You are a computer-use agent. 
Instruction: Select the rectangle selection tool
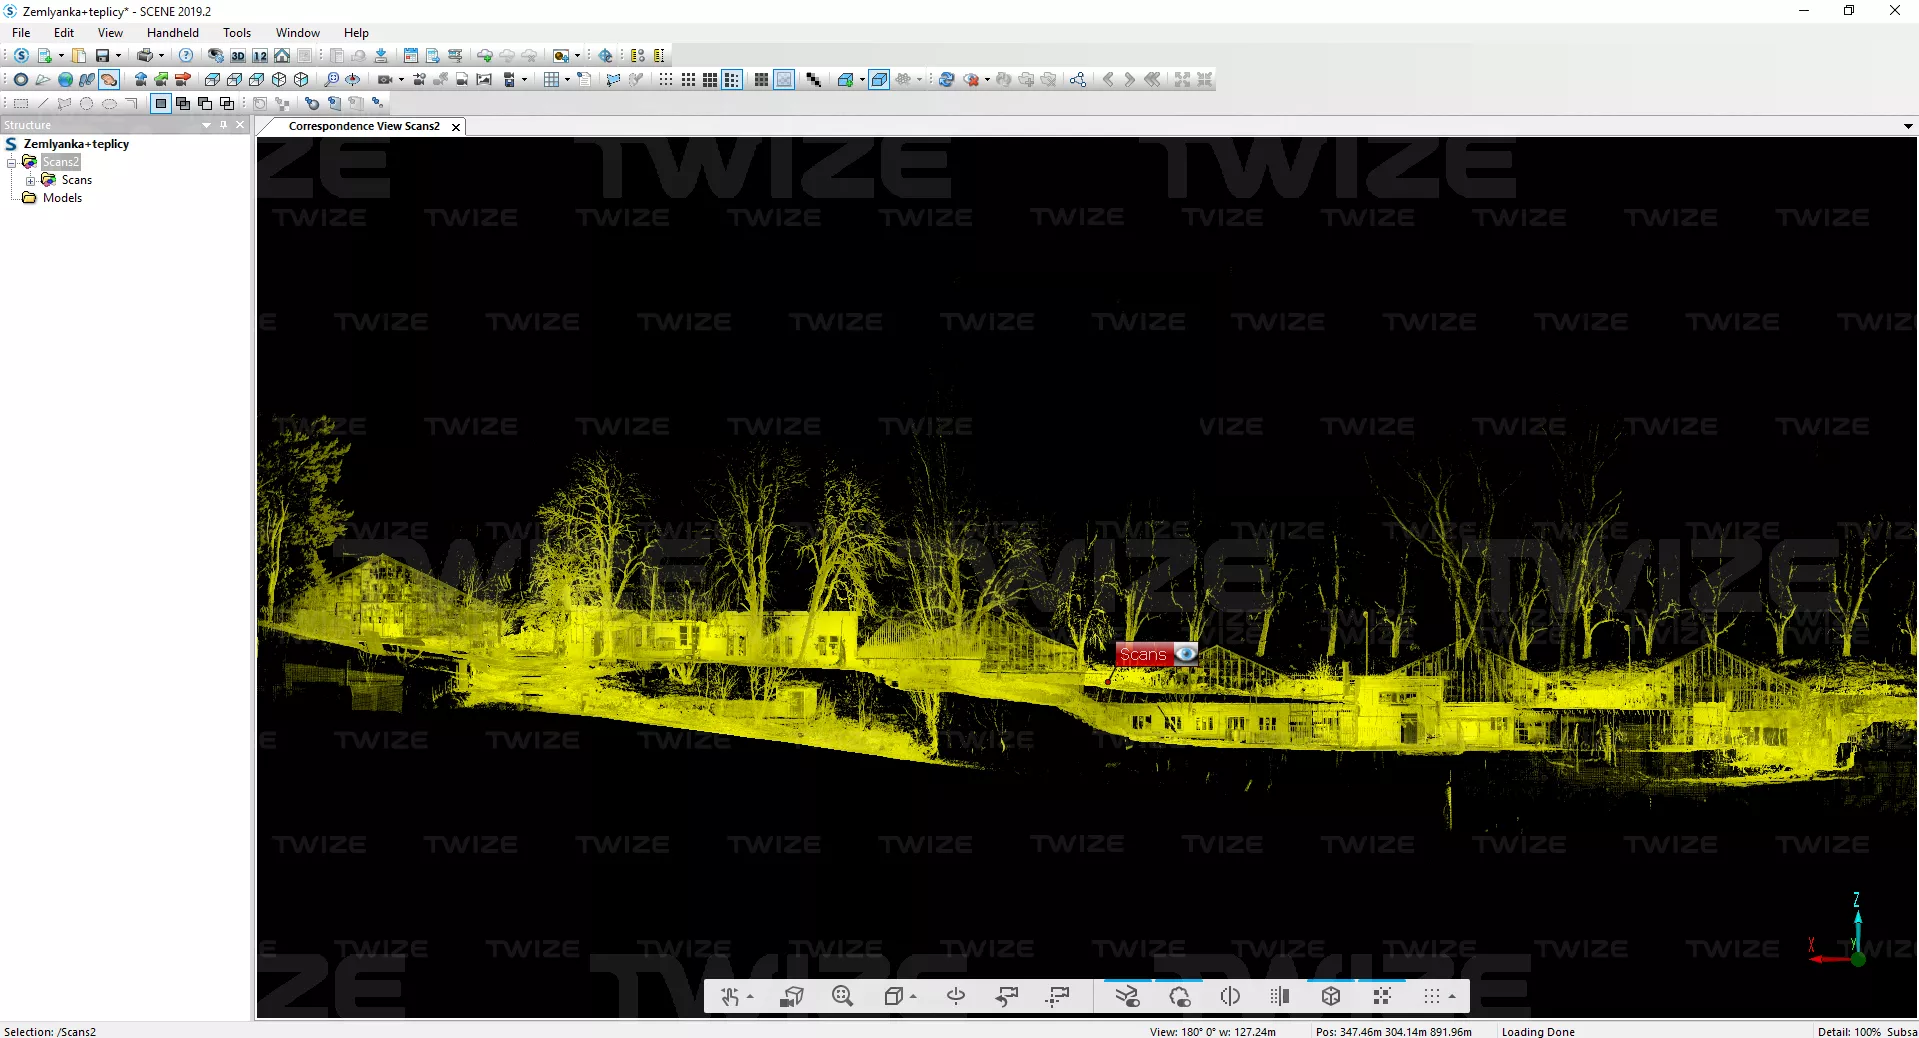click(x=20, y=103)
